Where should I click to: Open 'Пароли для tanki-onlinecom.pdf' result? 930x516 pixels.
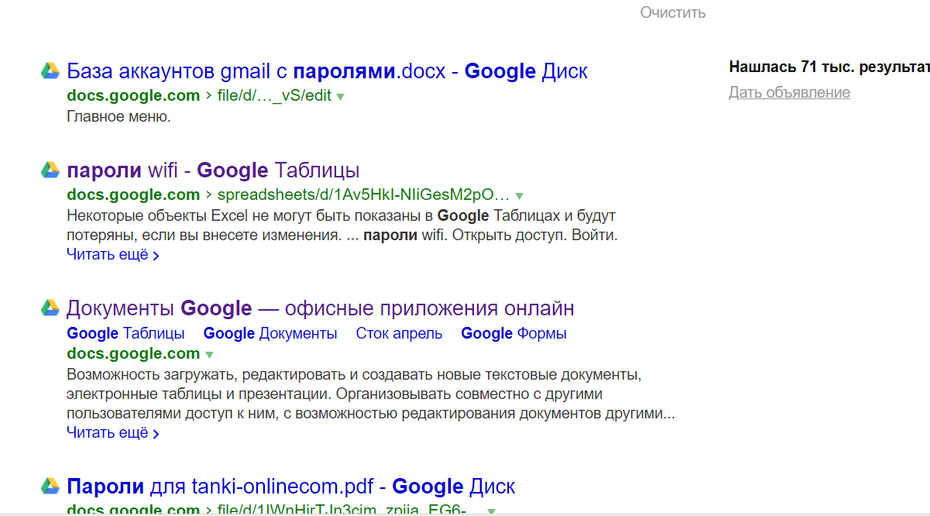(291, 486)
